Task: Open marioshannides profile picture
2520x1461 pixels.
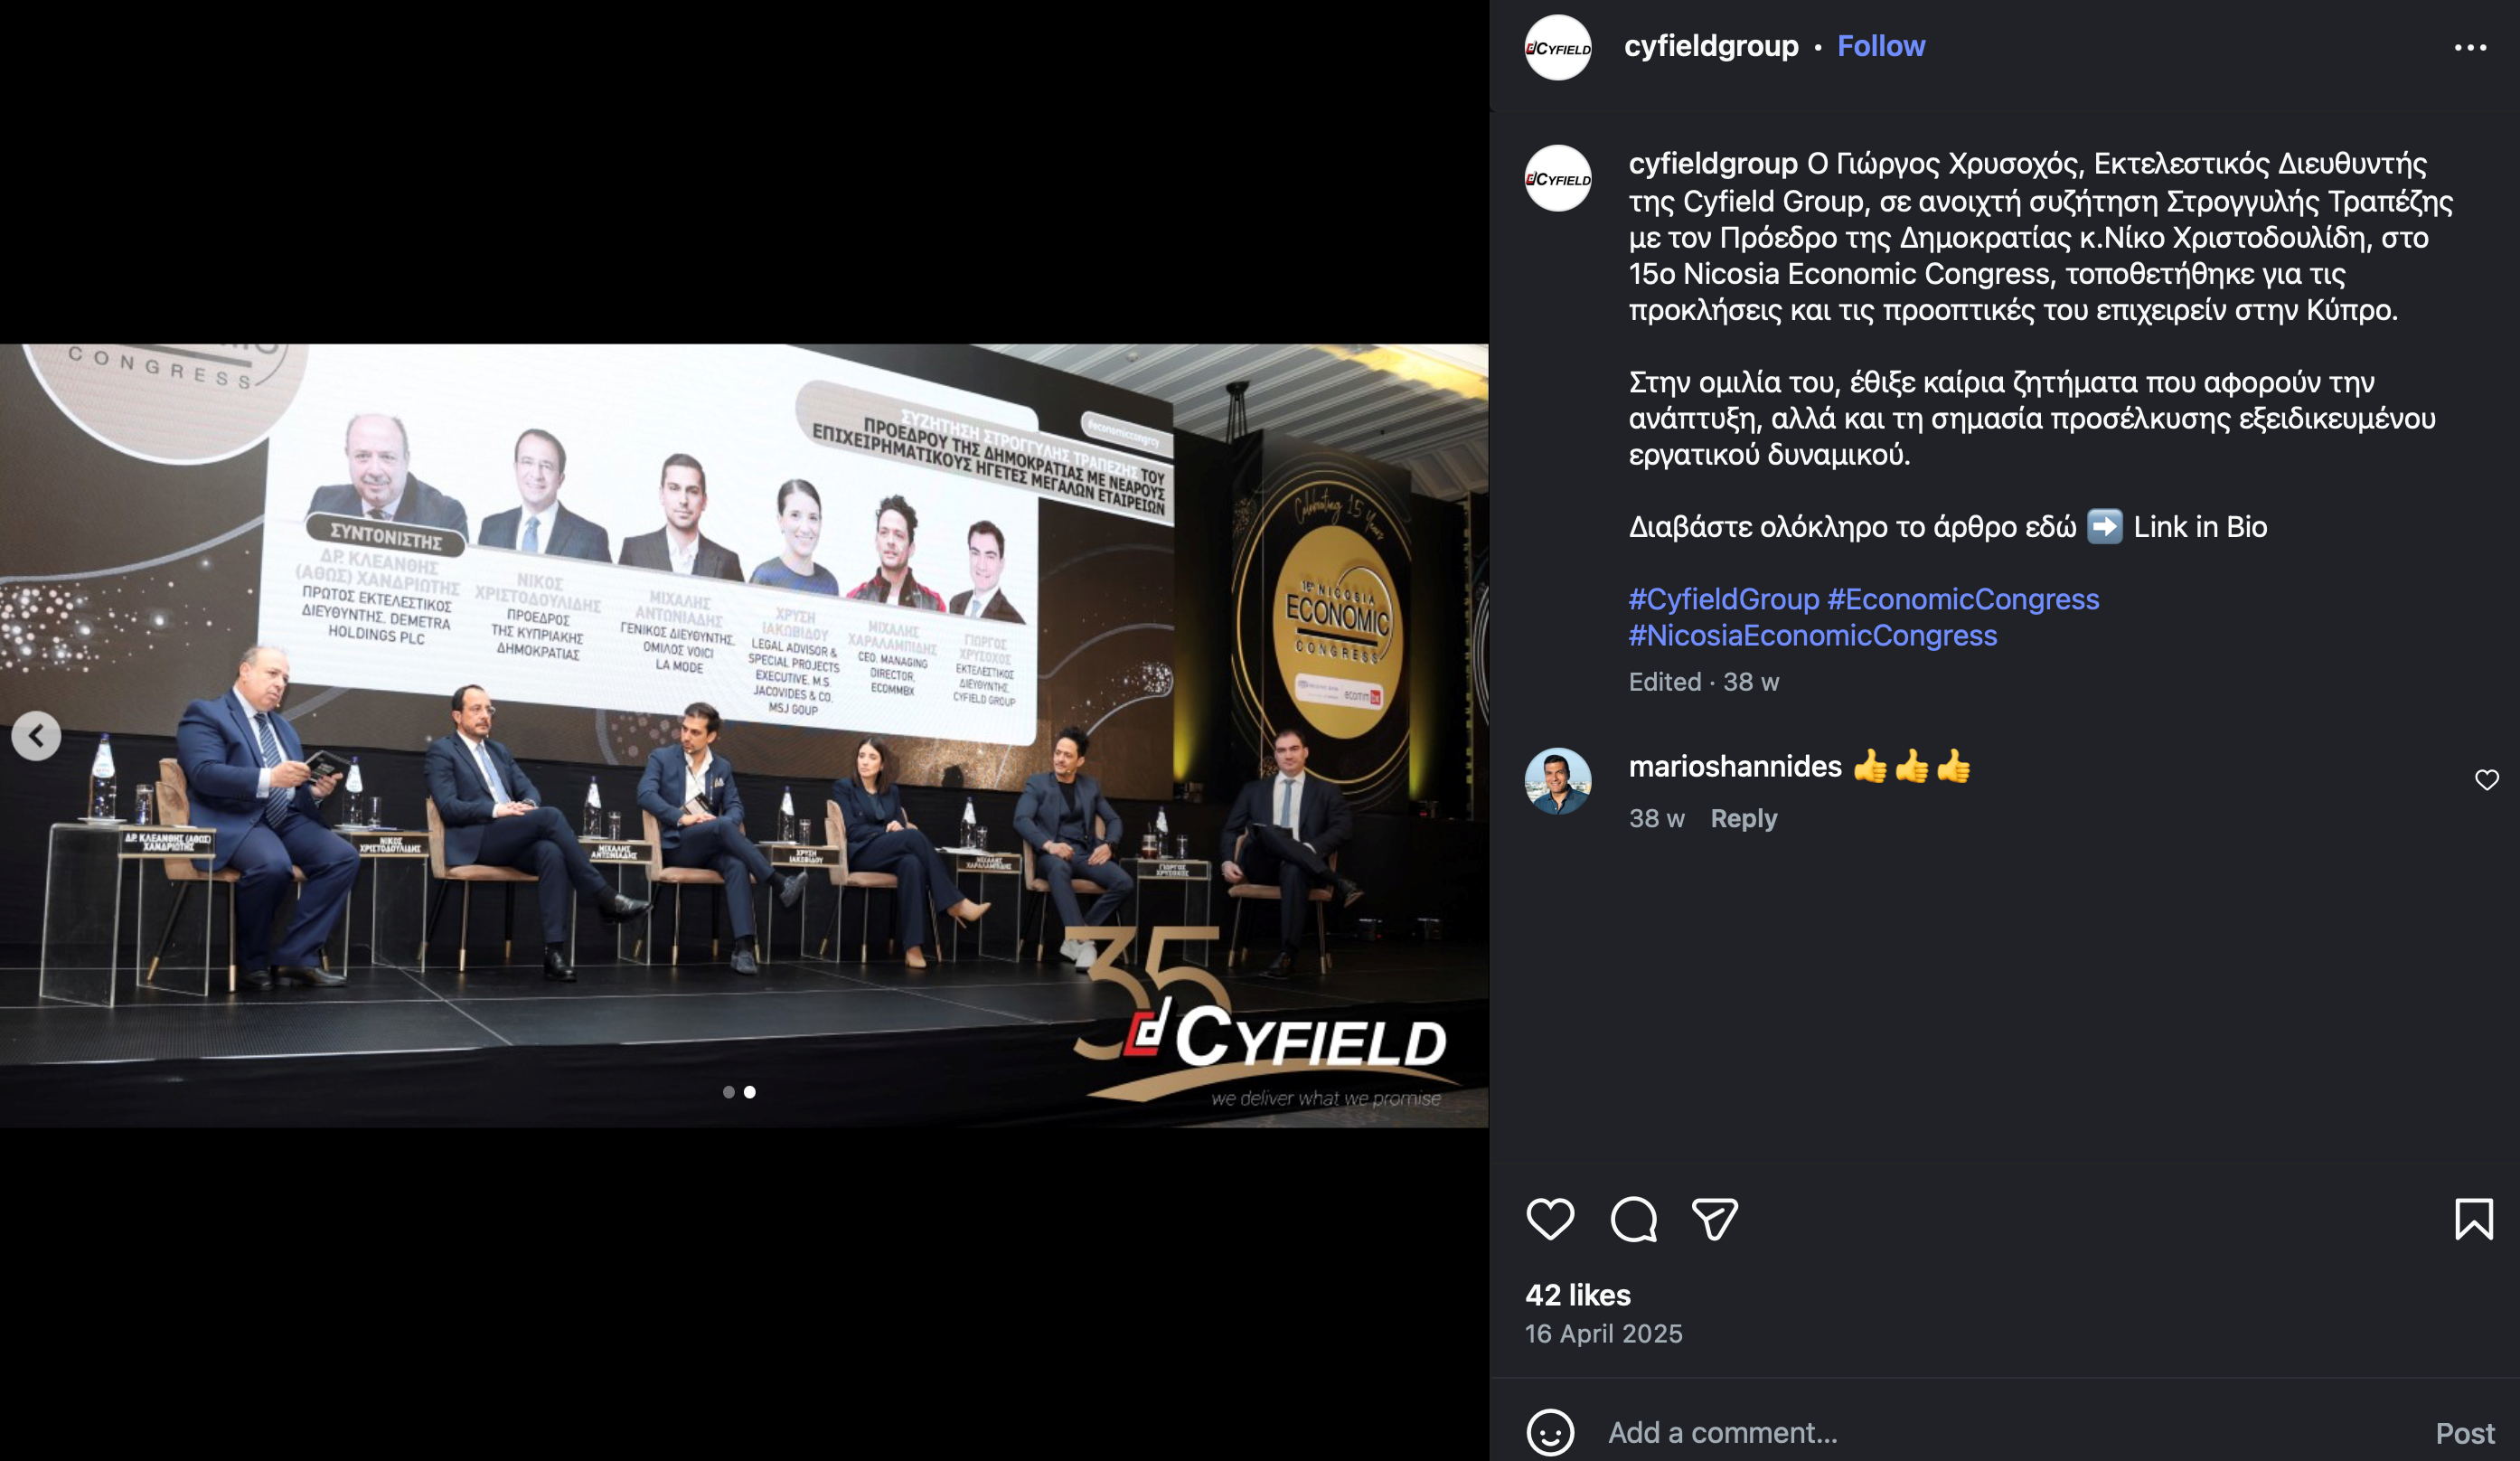Action: coord(1558,781)
